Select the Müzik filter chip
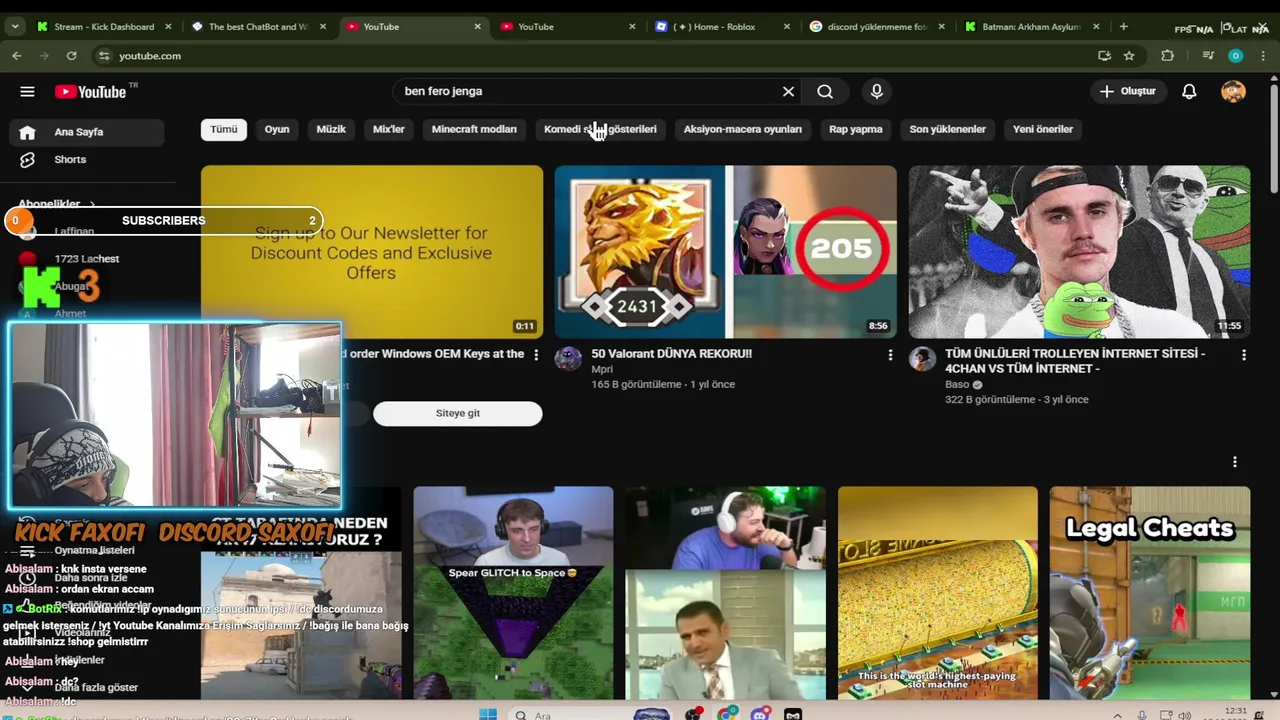The height and width of the screenshot is (720, 1280). point(331,129)
